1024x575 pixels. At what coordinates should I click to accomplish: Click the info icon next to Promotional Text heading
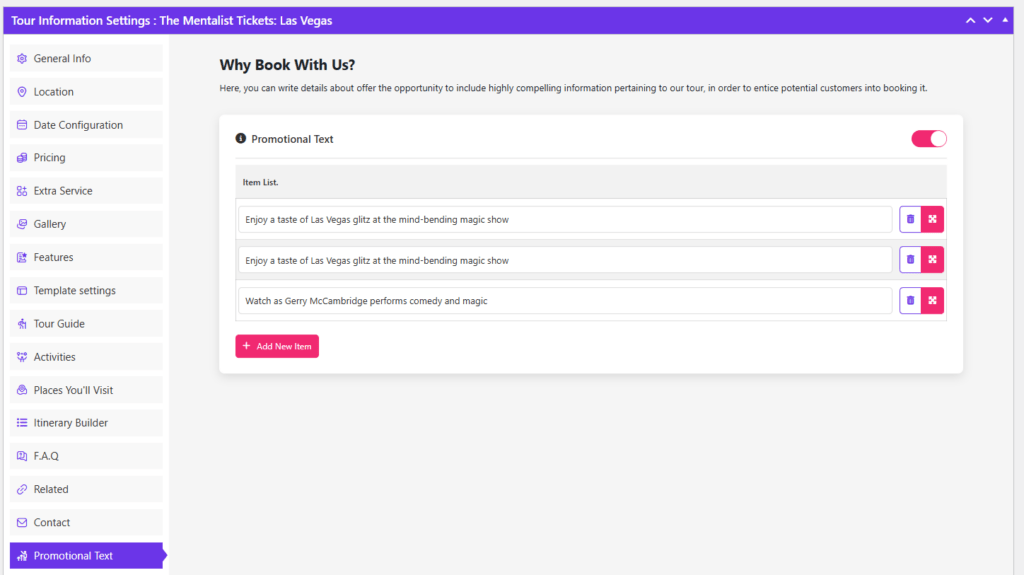click(240, 139)
